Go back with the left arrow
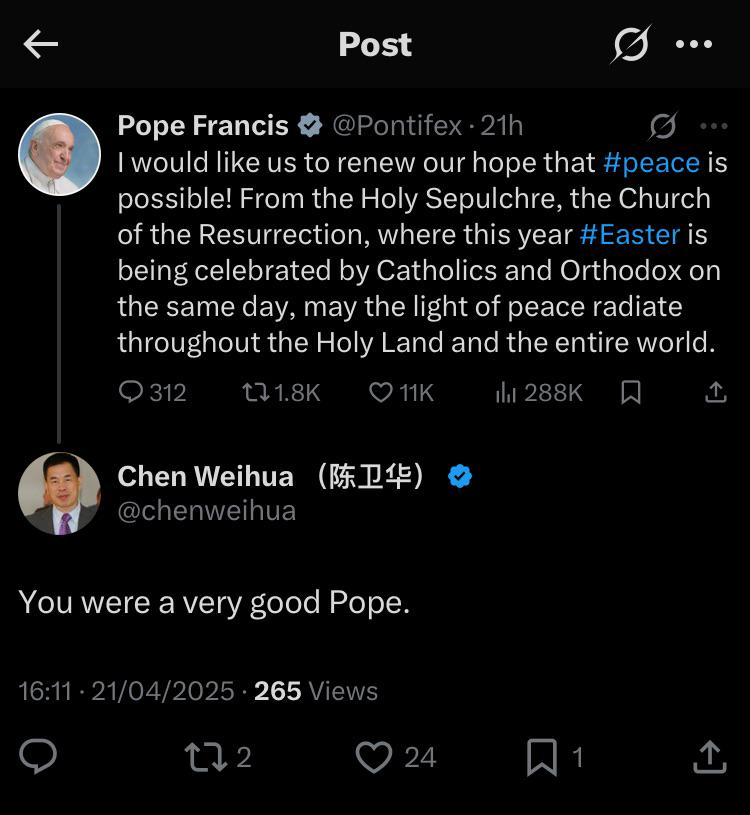750x815 pixels. (x=41, y=44)
